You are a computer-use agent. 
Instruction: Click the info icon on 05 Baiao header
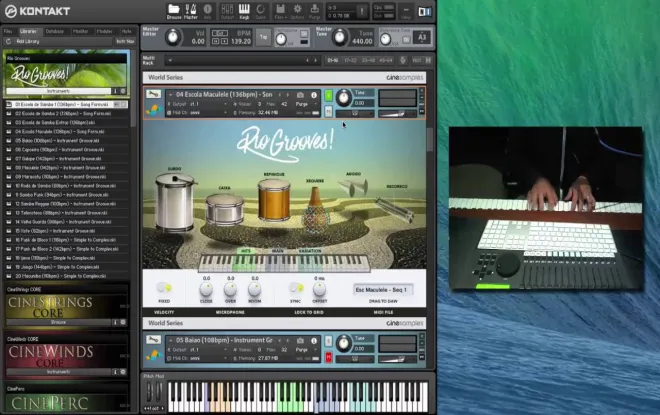pyautogui.click(x=314, y=341)
